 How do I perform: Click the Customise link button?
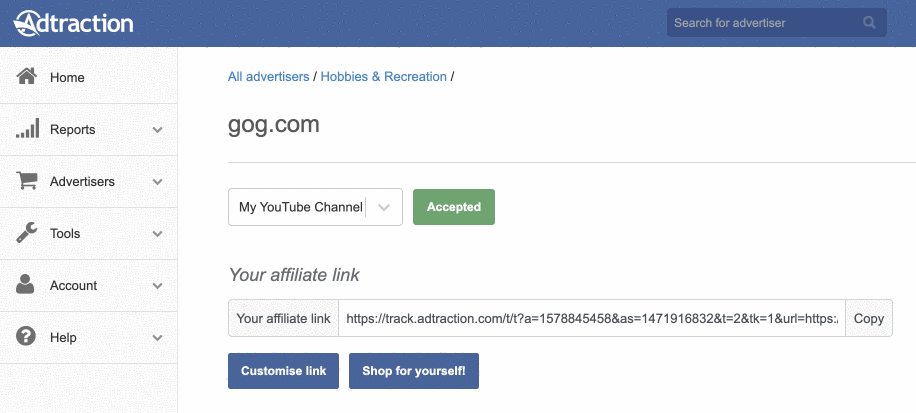[x=283, y=371]
